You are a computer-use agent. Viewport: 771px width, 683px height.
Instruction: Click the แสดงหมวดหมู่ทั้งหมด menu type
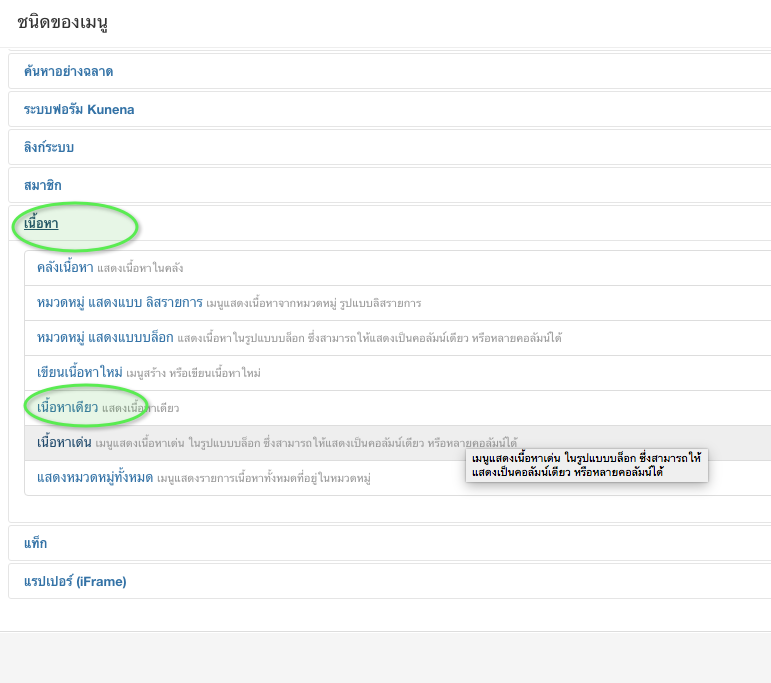(95, 478)
